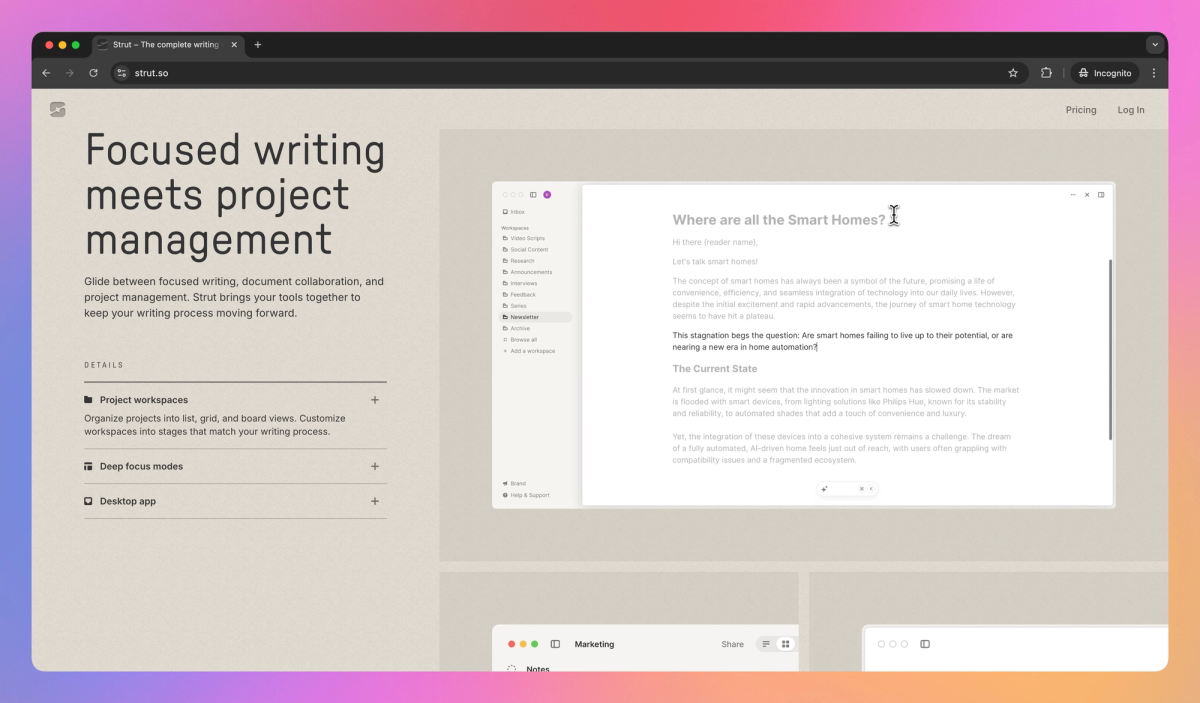This screenshot has height=703, width=1200.
Task: Select the Strut browser tab
Action: point(168,45)
